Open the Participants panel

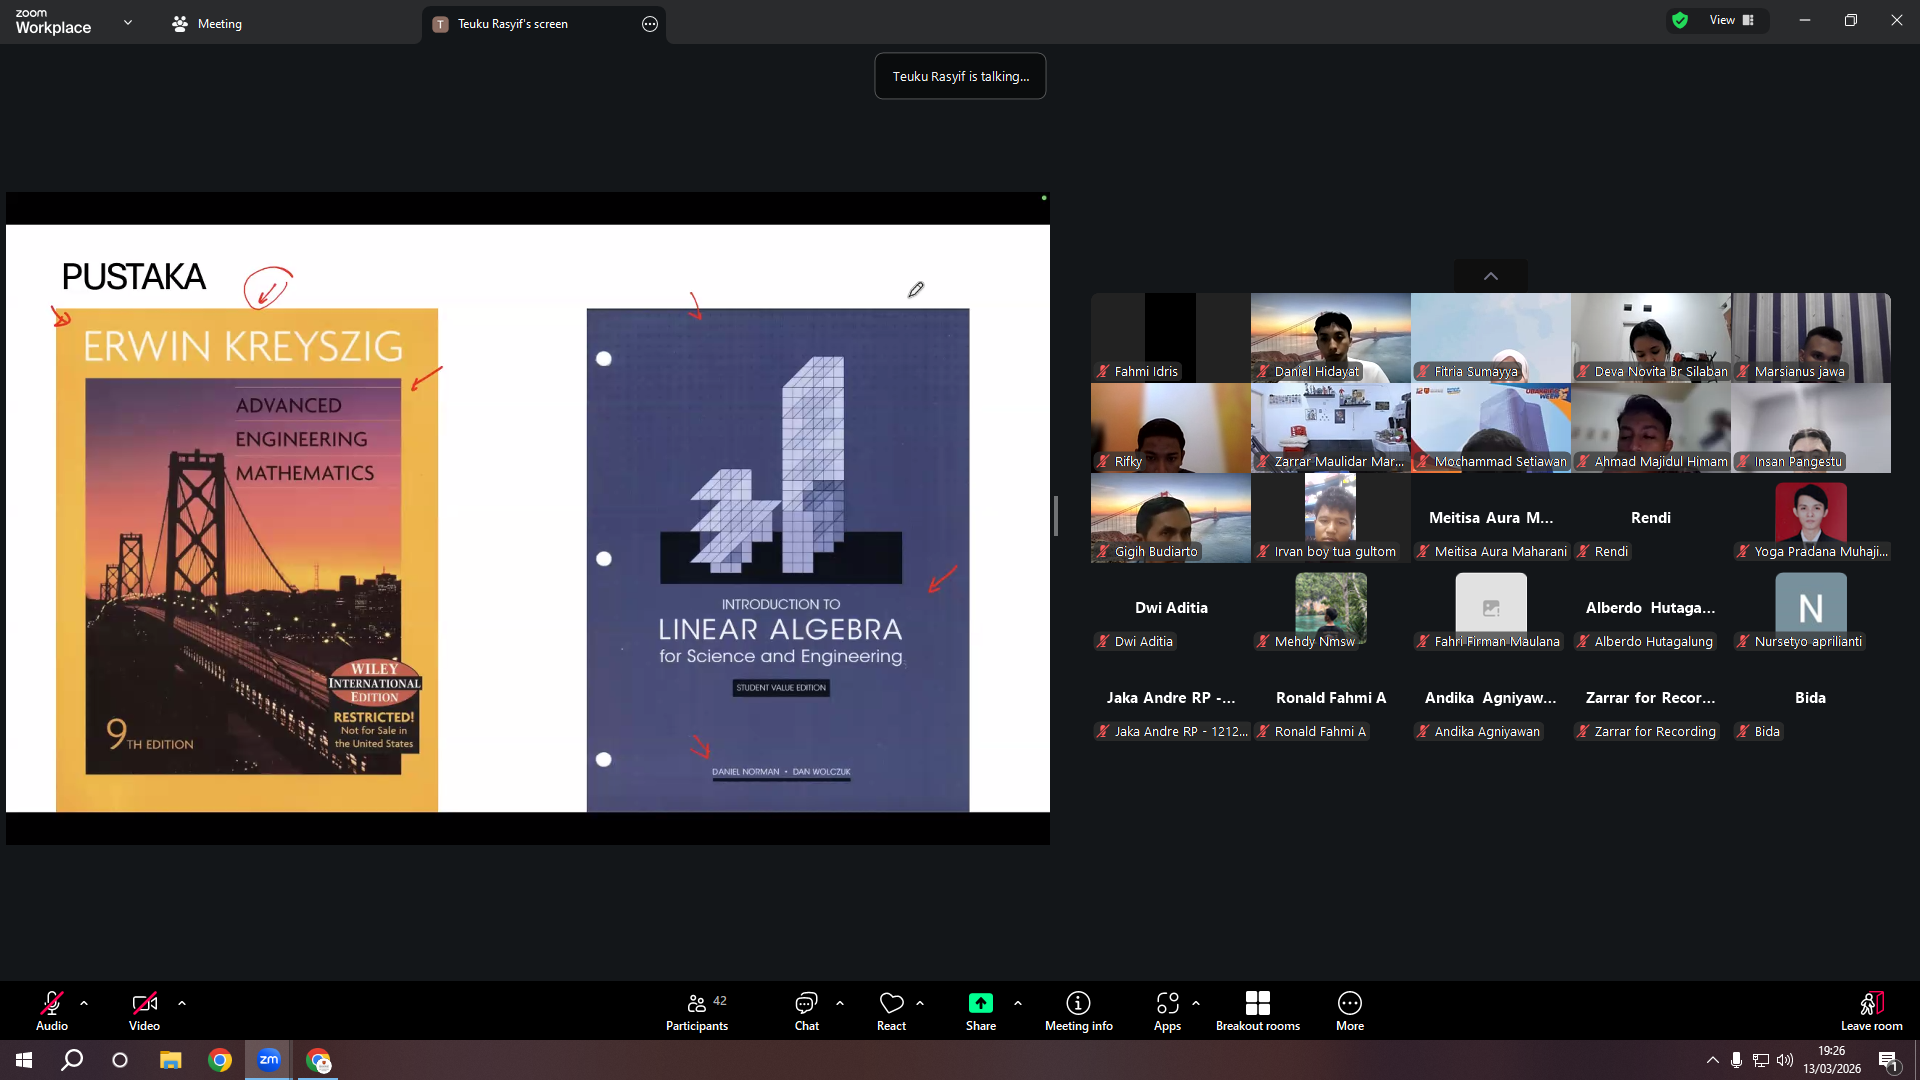tap(697, 1011)
